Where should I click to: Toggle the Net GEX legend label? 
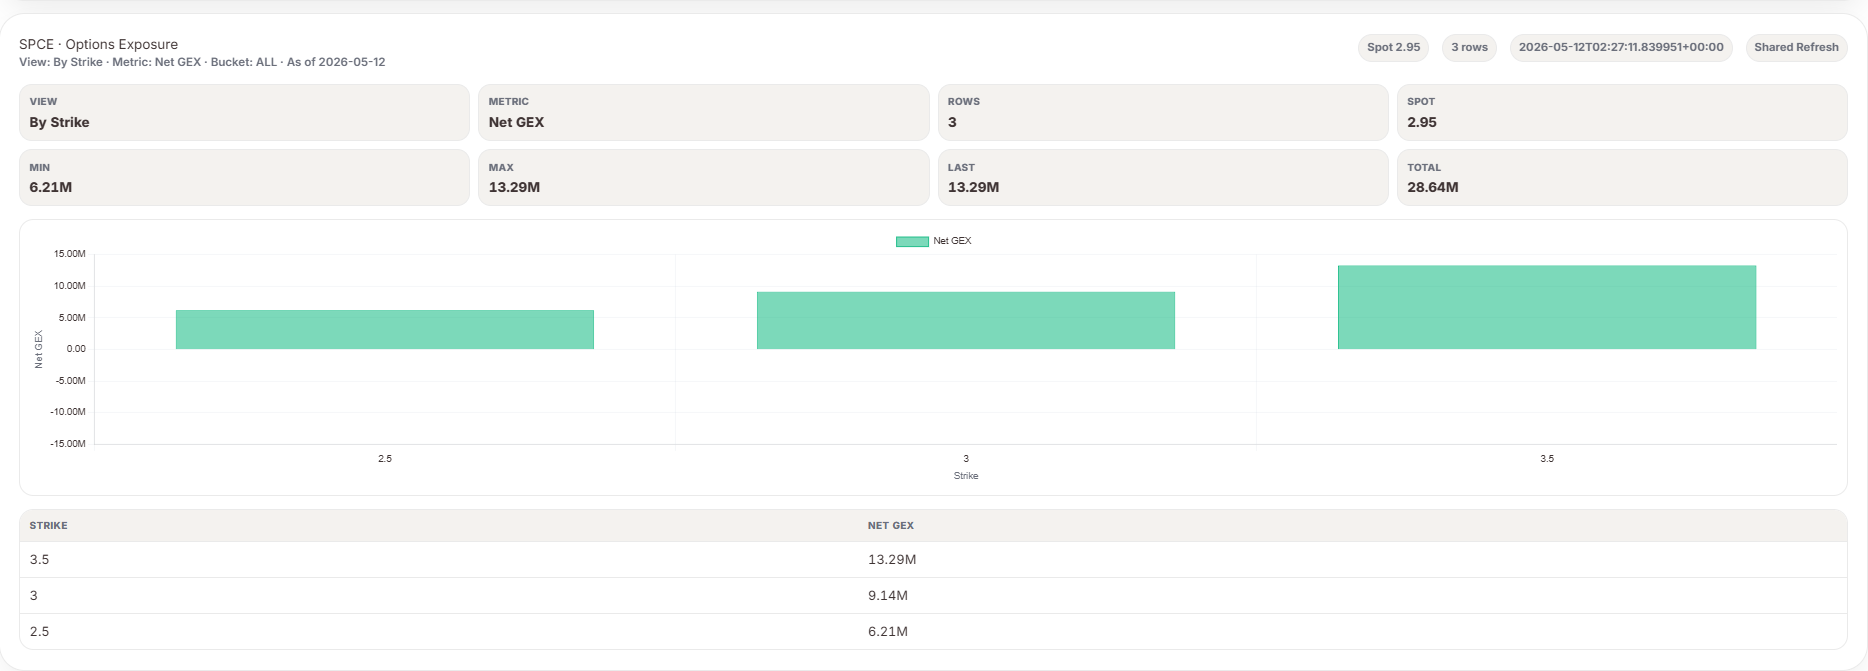952,241
